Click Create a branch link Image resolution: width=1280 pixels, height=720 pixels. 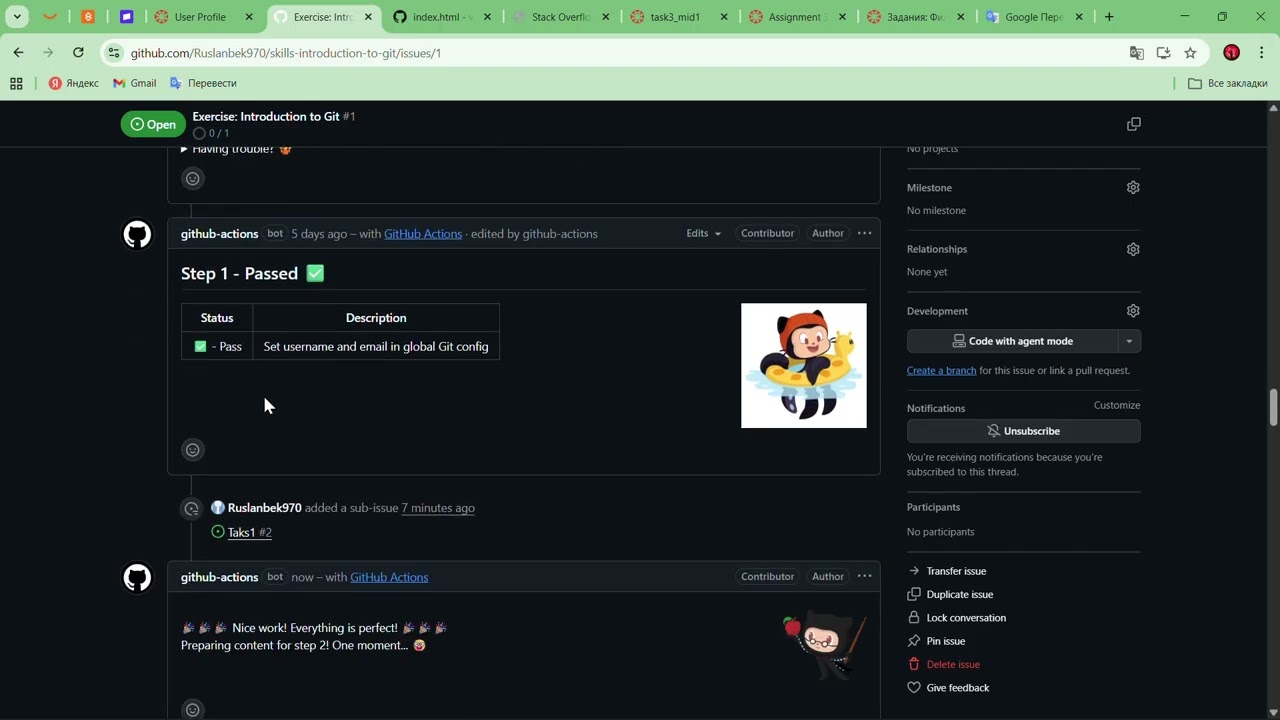941,370
